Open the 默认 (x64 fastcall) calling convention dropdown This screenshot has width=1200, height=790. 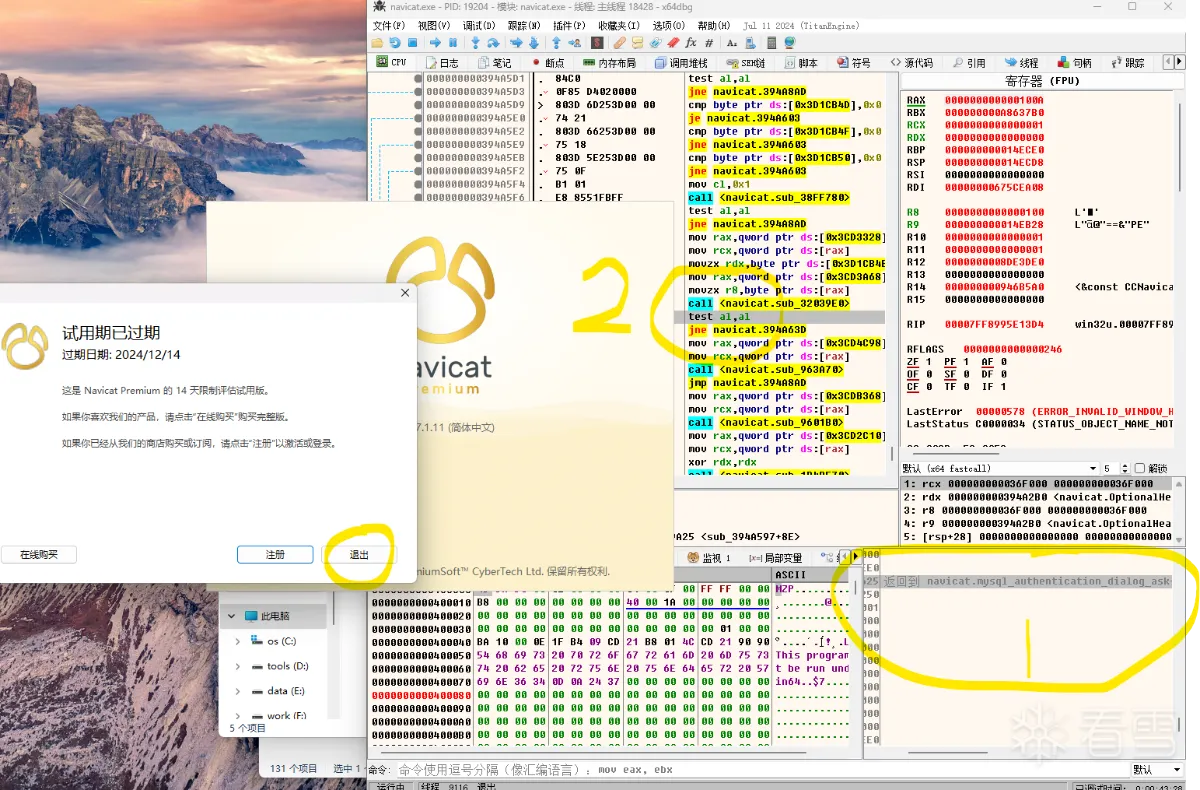click(x=1000, y=468)
